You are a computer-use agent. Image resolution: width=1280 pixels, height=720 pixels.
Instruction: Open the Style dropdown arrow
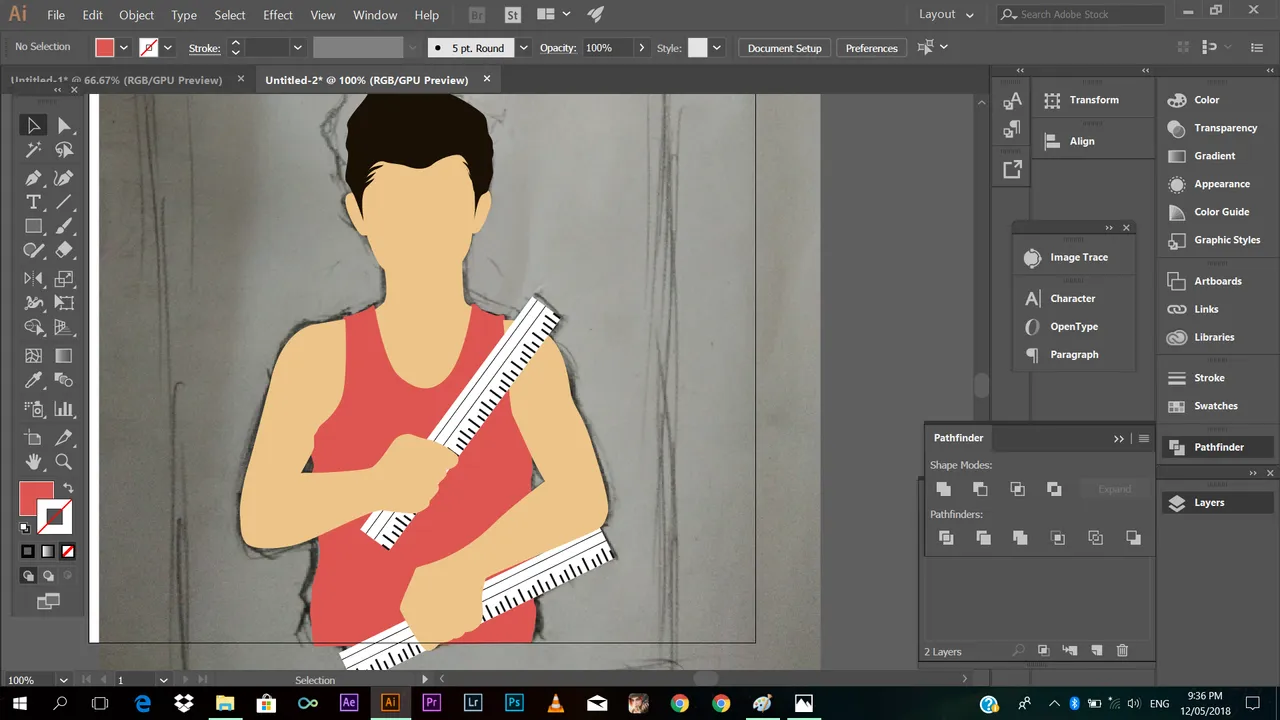coord(719,48)
